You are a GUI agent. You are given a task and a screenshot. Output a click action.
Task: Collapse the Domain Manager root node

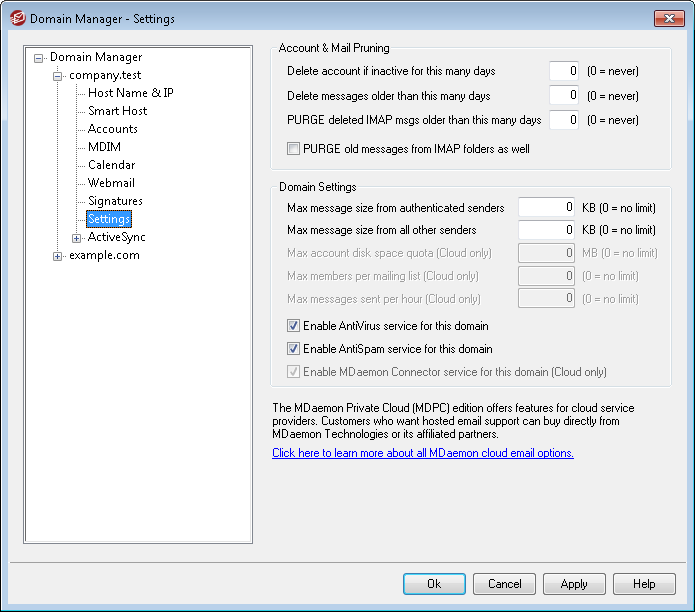click(39, 58)
